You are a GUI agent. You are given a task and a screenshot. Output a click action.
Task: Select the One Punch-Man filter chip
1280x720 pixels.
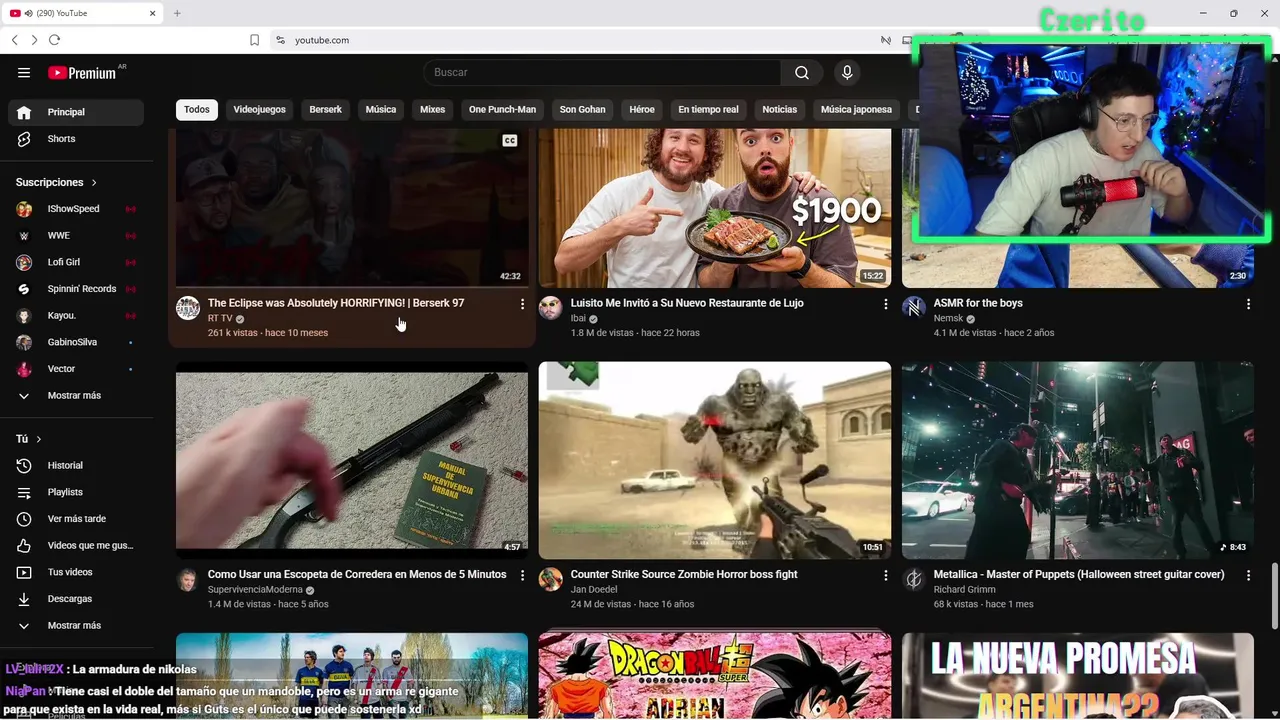pos(502,109)
